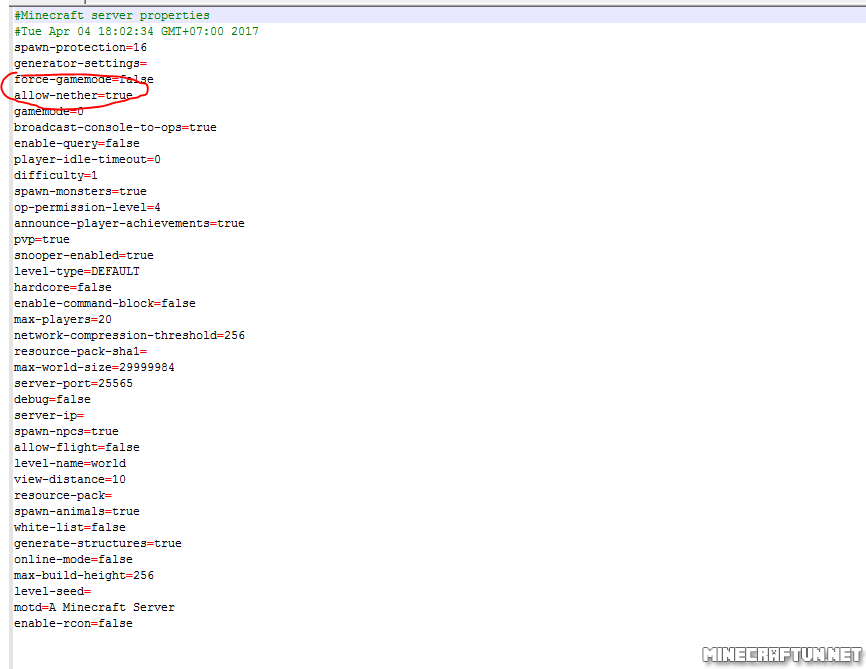This screenshot has width=866, height=669.
Task: Click the 'resource-pack-sha1=' line
Action: tap(81, 352)
